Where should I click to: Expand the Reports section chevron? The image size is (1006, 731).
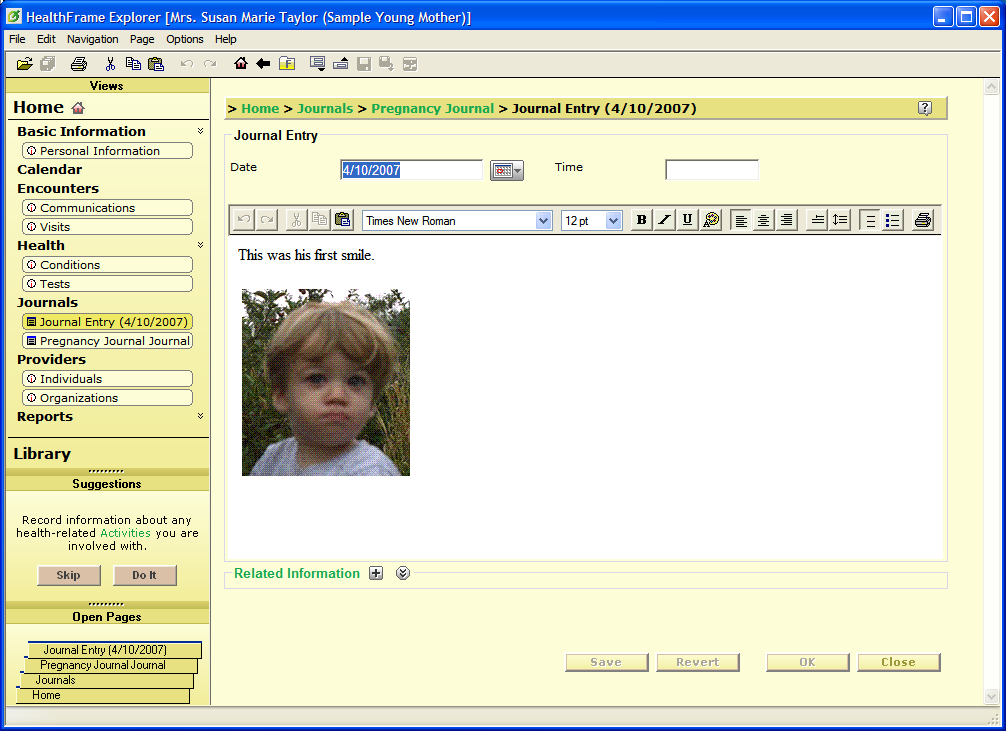(200, 416)
